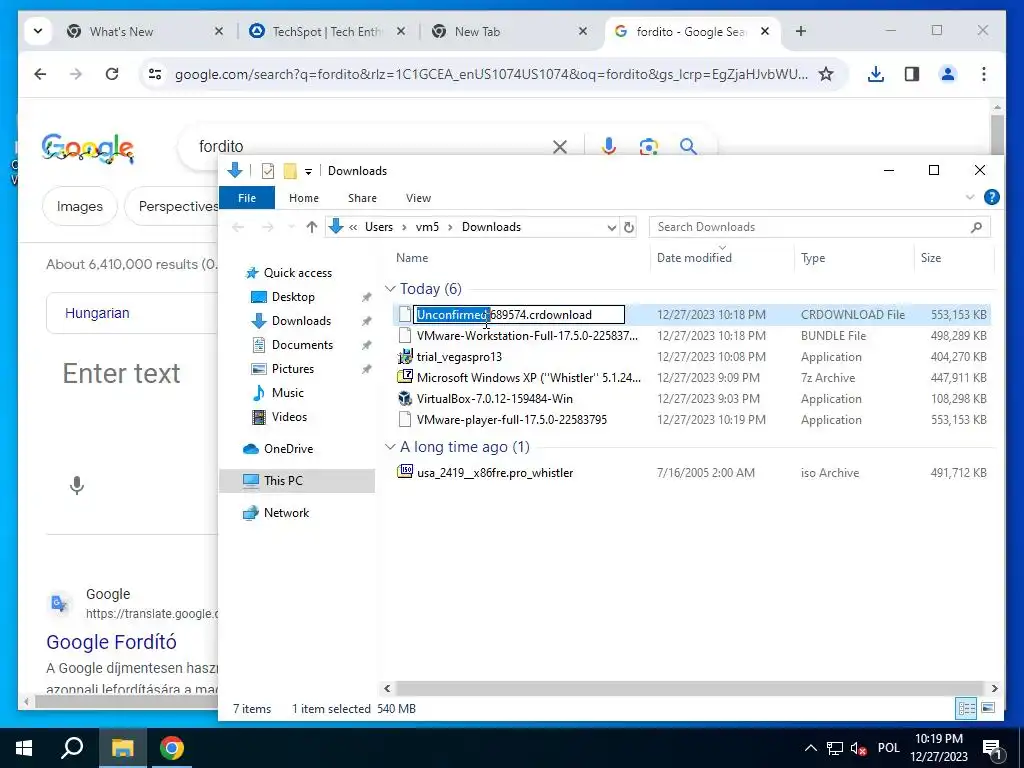Select VMware-player-full-17.5.0-22583795 file
Screen dimensions: 1024x768
[511, 420]
